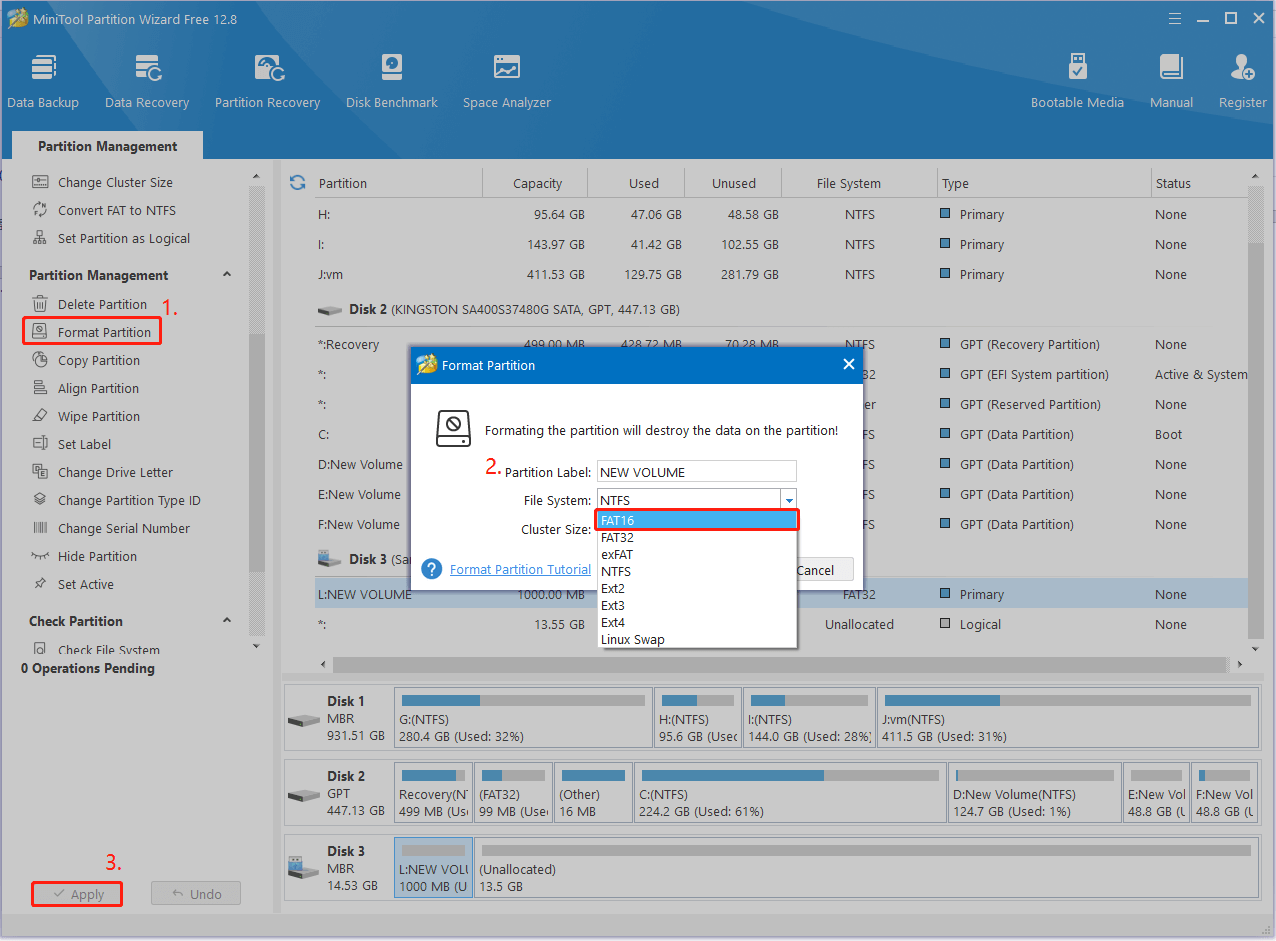
Task: Select the C:(NTFS) block in disk map
Action: [x=790, y=792]
